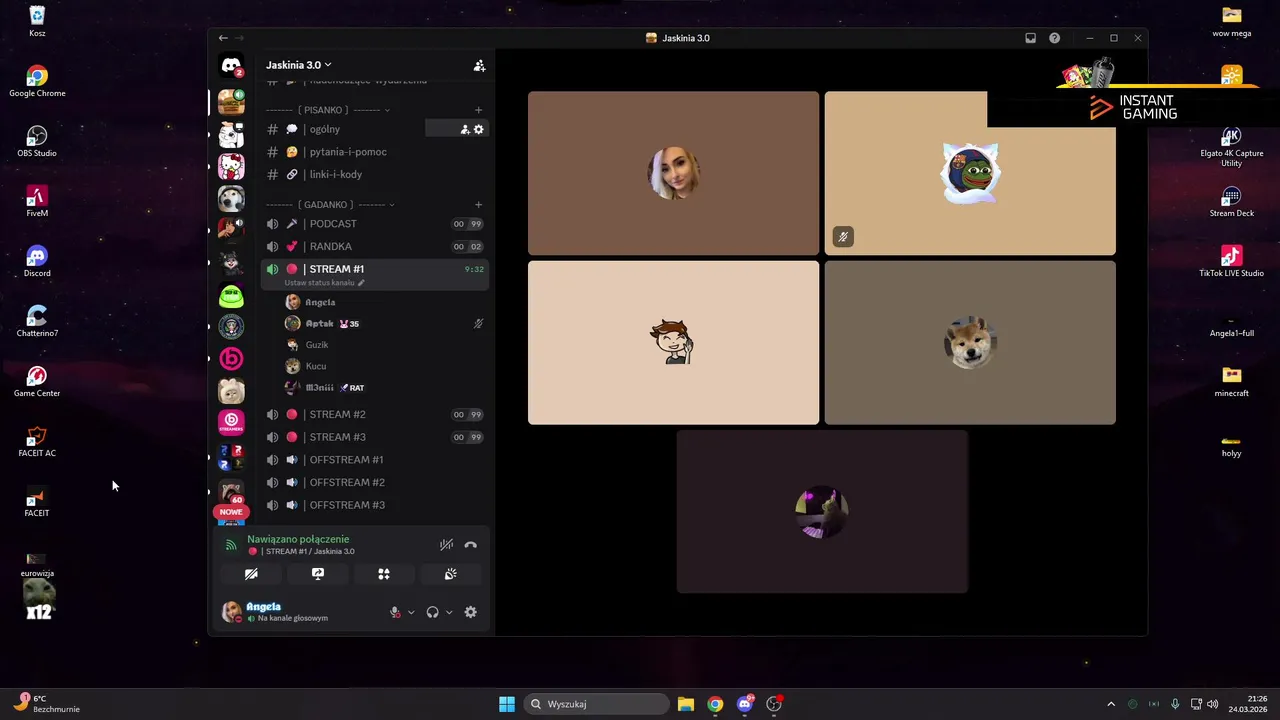Go back with the title bar arrow

tap(223, 38)
